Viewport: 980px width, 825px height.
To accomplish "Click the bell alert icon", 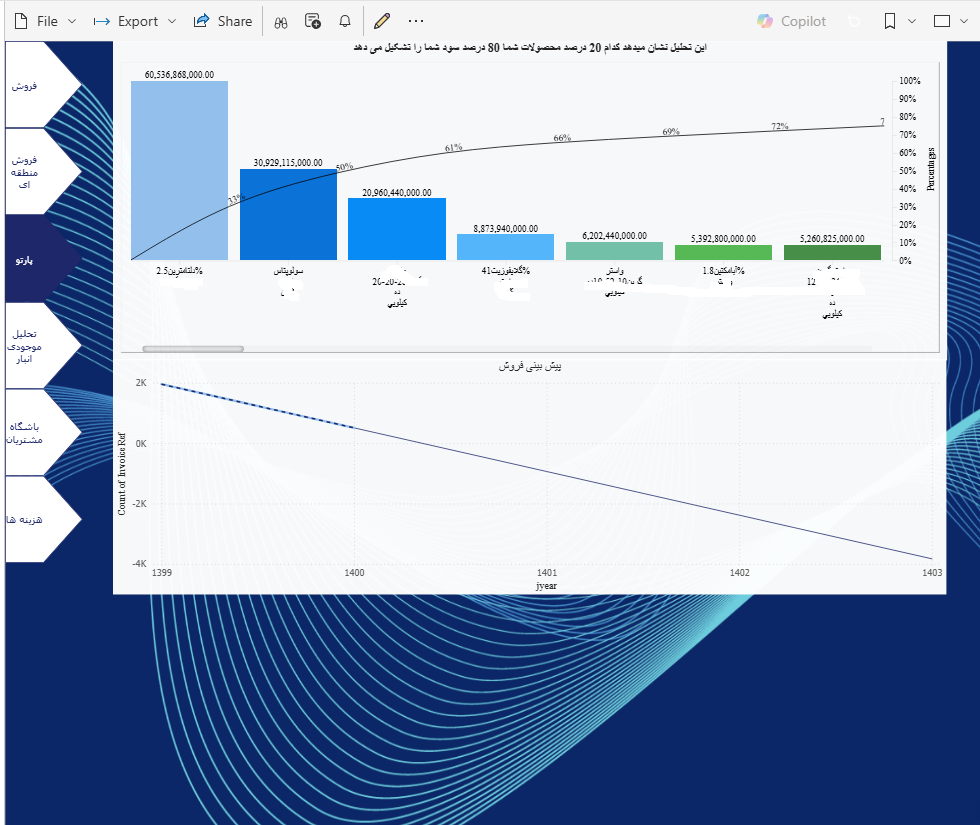I will (x=345, y=21).
